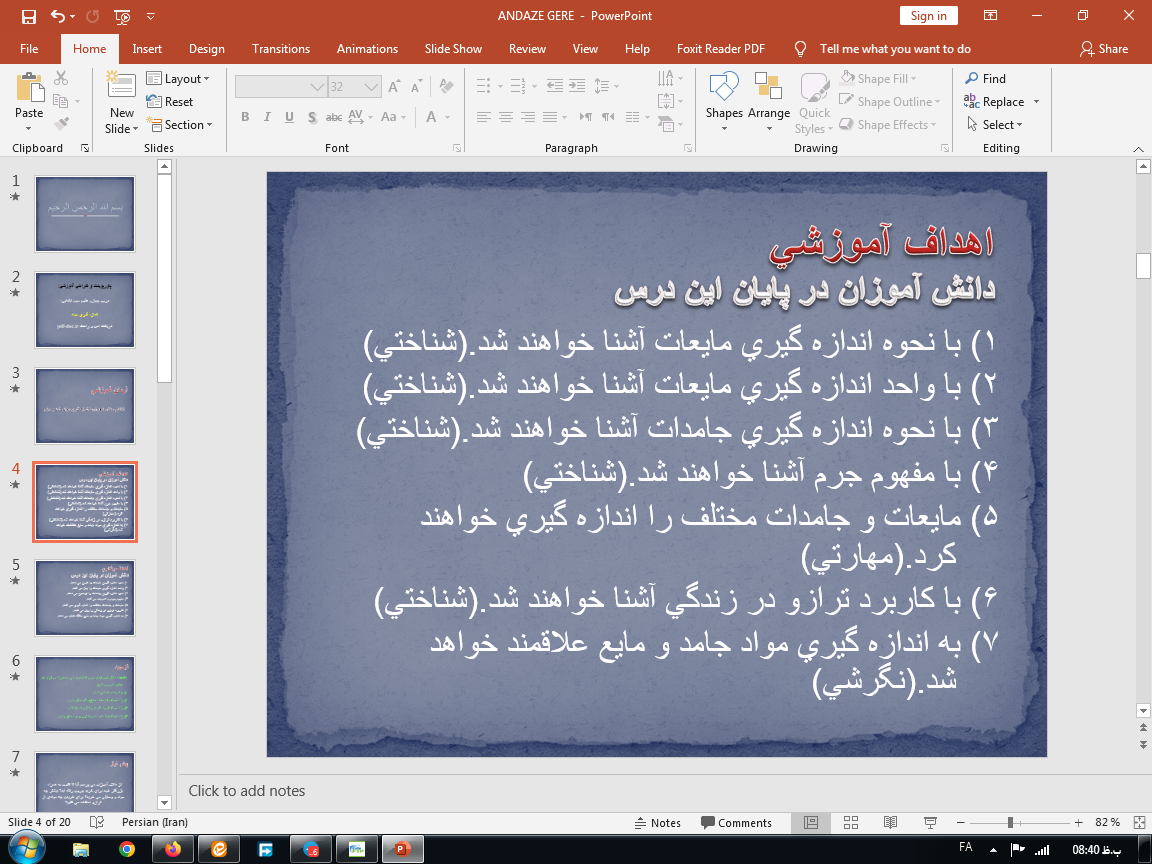
Task: Toggle Bold formatting
Action: [x=245, y=117]
